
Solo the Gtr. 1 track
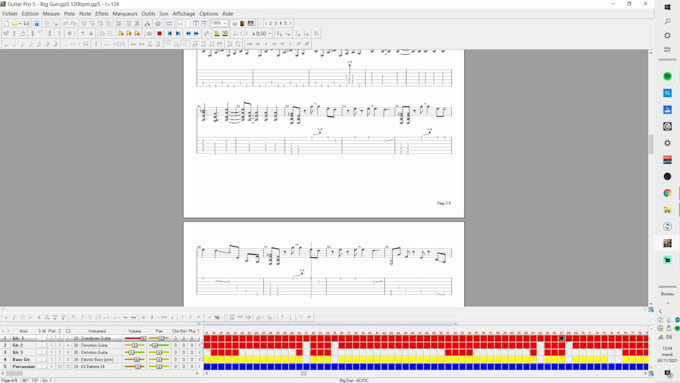tap(39, 338)
